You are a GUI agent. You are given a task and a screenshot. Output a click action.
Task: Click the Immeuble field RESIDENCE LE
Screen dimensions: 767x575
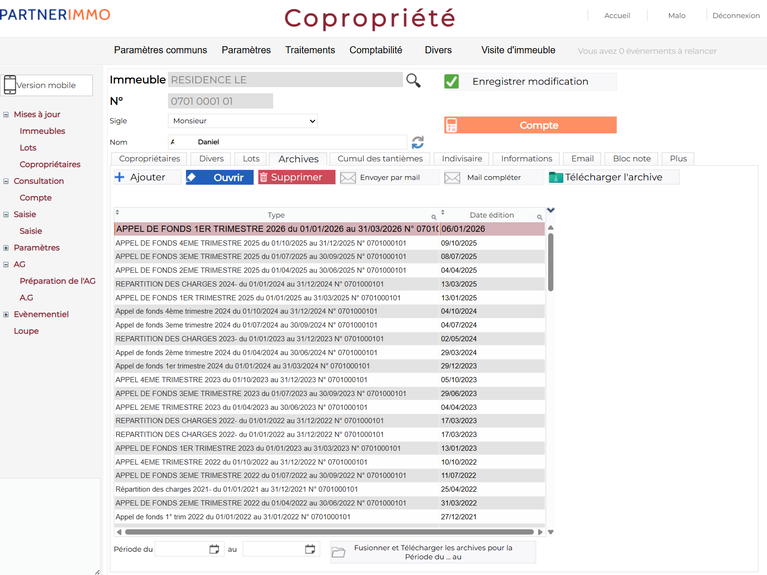[x=285, y=80]
